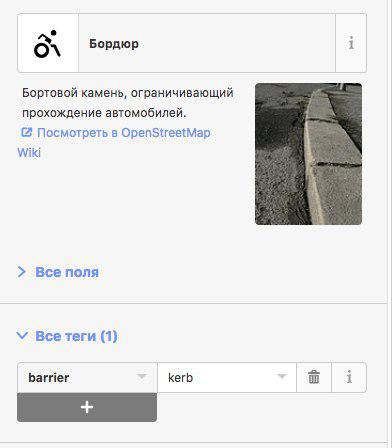Delete the barrier=kerb tag with trash icon
Image resolution: width=392 pixels, height=448 pixels.
pyautogui.click(x=314, y=377)
